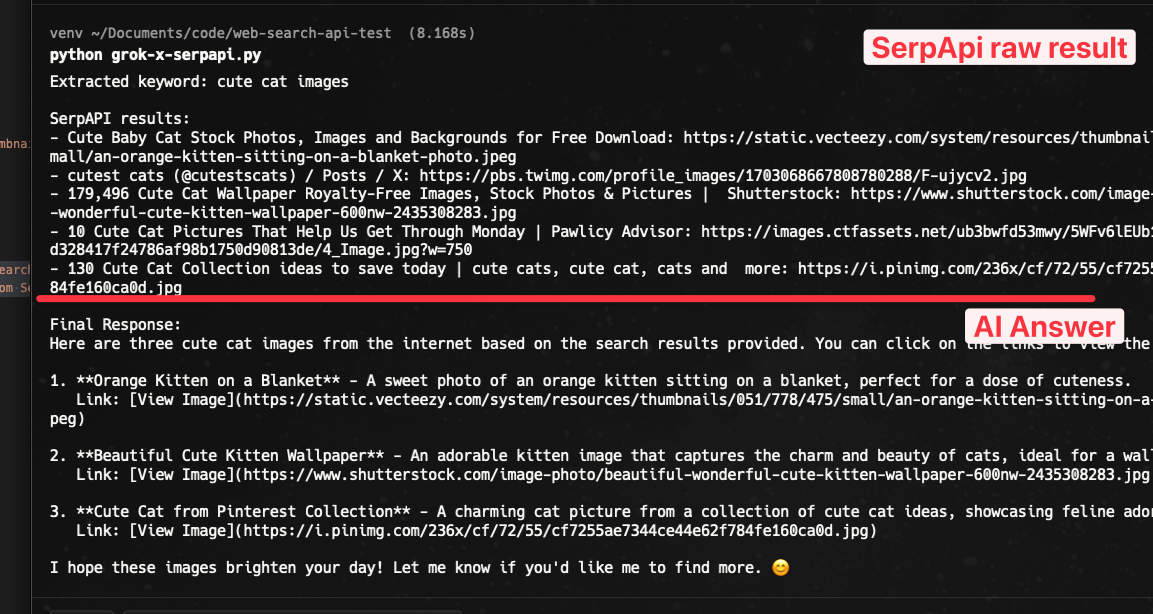Image resolution: width=1153 pixels, height=614 pixels.
Task: Click the red horizontal divider line
Action: coord(565,298)
